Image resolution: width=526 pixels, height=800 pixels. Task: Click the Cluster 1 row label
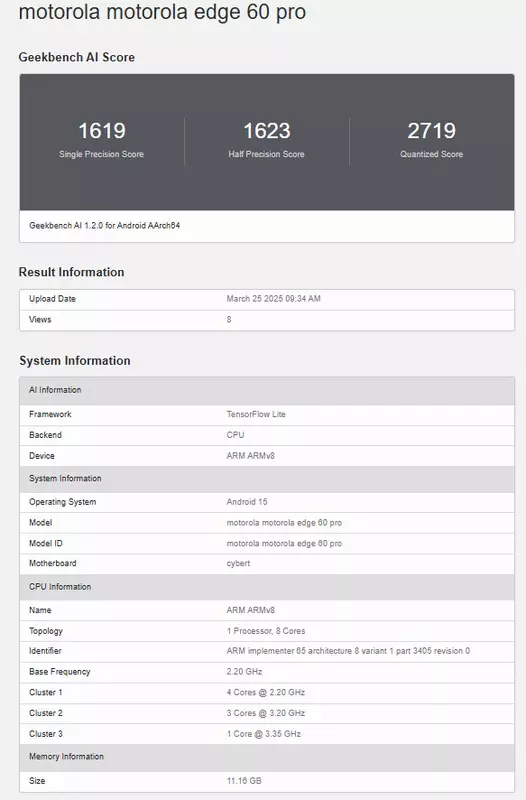pos(46,693)
